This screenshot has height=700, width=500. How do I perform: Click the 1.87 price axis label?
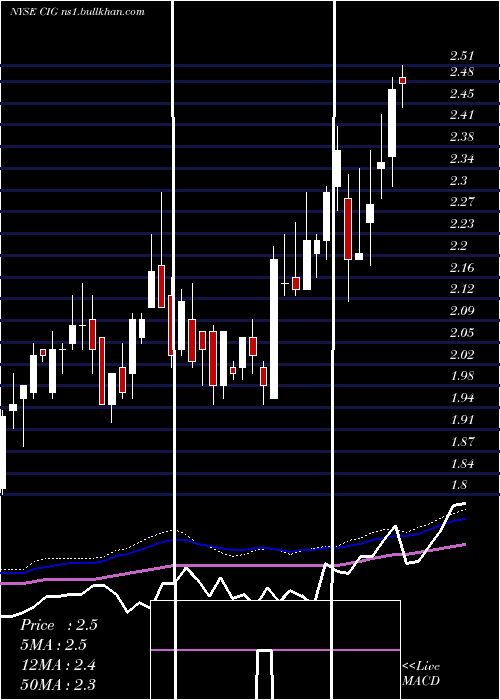462,442
